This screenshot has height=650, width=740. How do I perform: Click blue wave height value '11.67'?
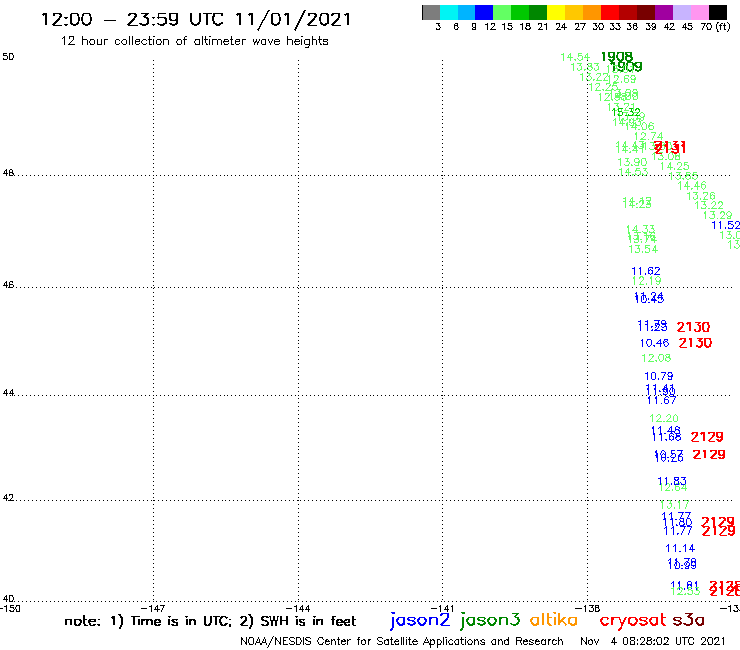pos(661,400)
